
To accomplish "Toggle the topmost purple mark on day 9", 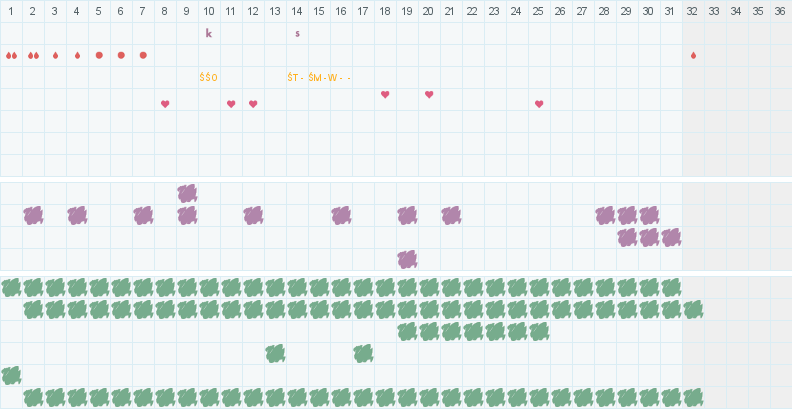I will pyautogui.click(x=187, y=193).
